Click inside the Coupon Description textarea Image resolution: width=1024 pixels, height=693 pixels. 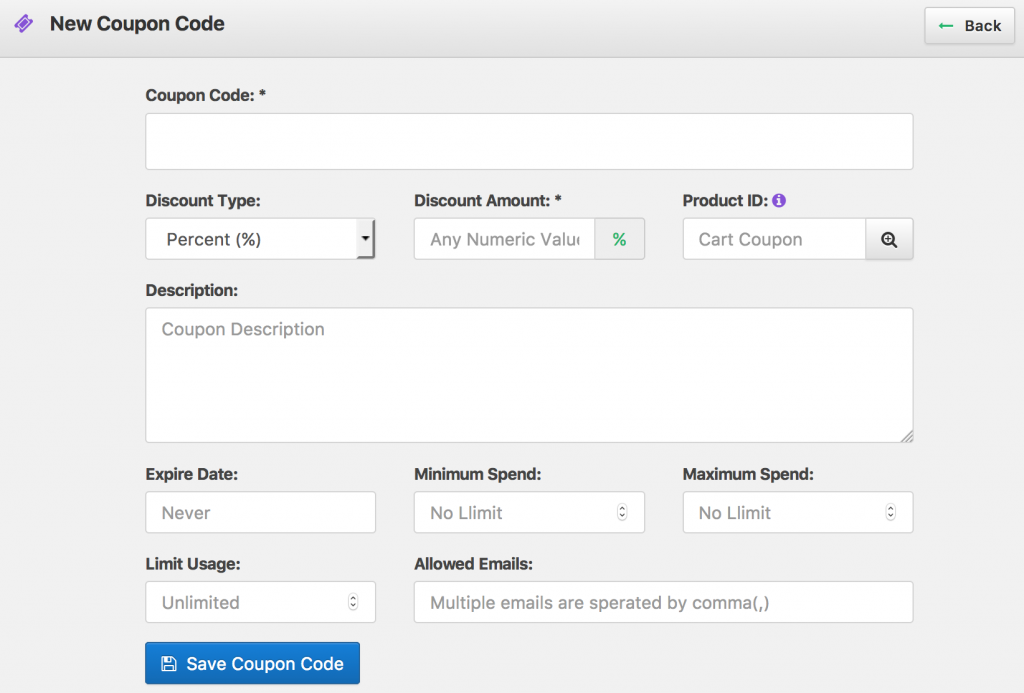click(x=529, y=375)
